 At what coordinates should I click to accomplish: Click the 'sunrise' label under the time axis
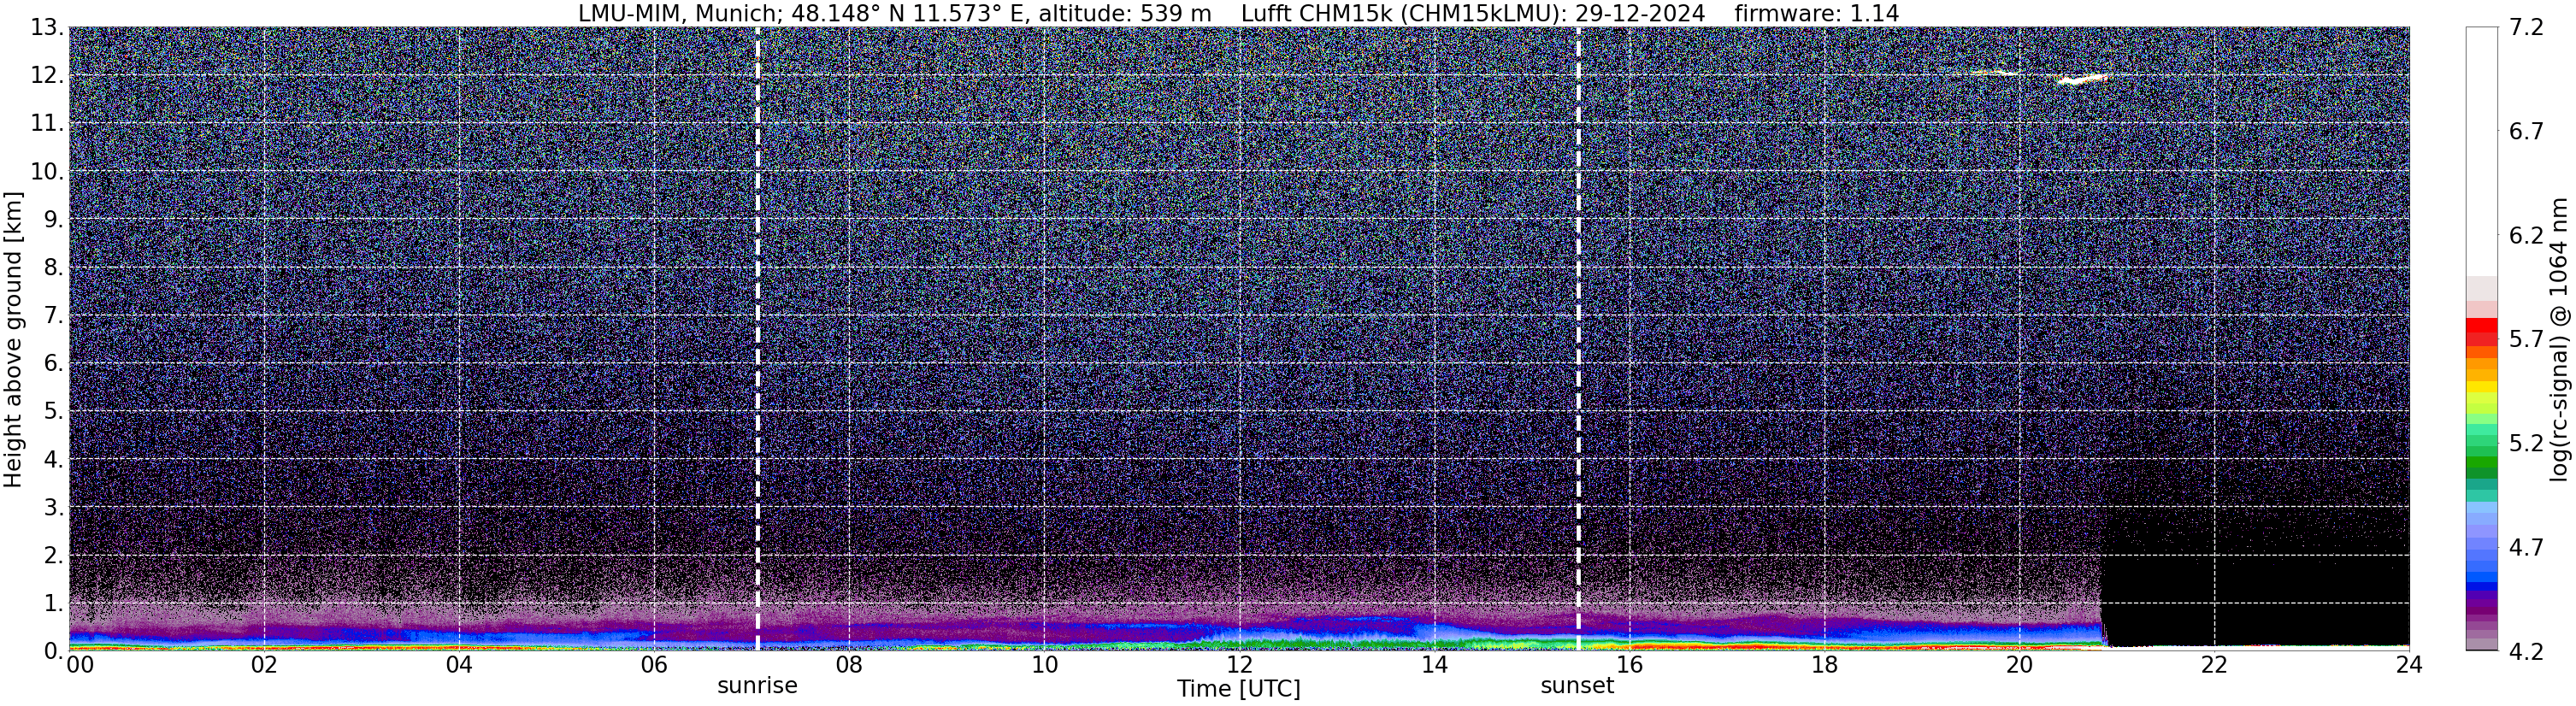pos(757,686)
